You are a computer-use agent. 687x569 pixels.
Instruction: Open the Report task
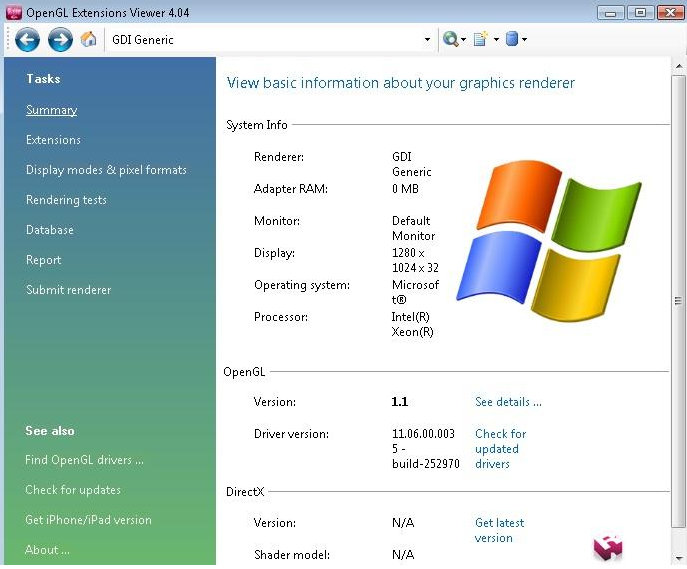pyautogui.click(x=43, y=260)
